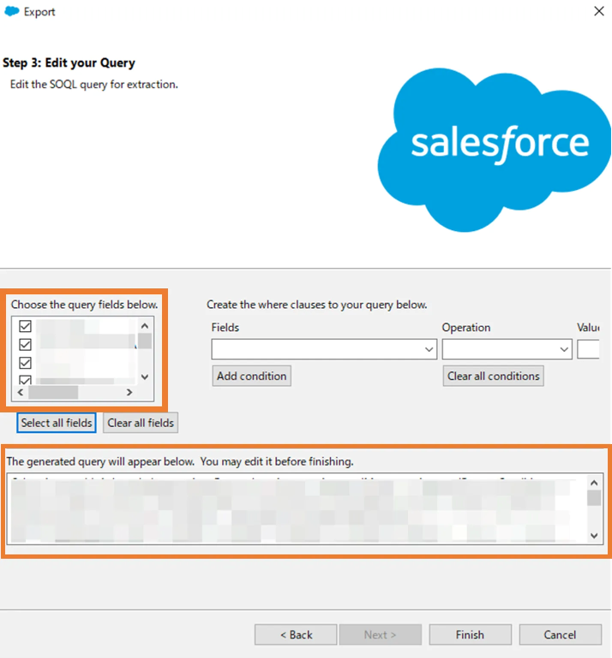Click the generated query vertical scrollbar thumb
612x658 pixels.
pos(594,498)
